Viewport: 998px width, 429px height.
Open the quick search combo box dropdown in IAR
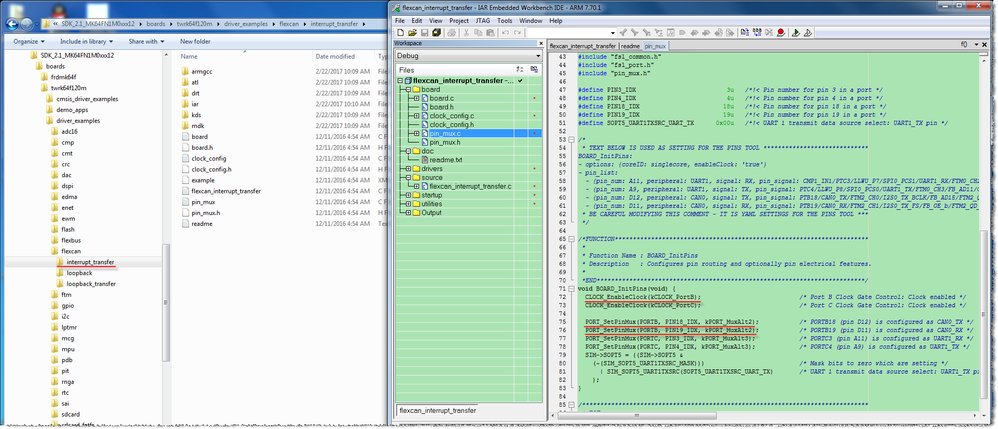click(x=613, y=32)
